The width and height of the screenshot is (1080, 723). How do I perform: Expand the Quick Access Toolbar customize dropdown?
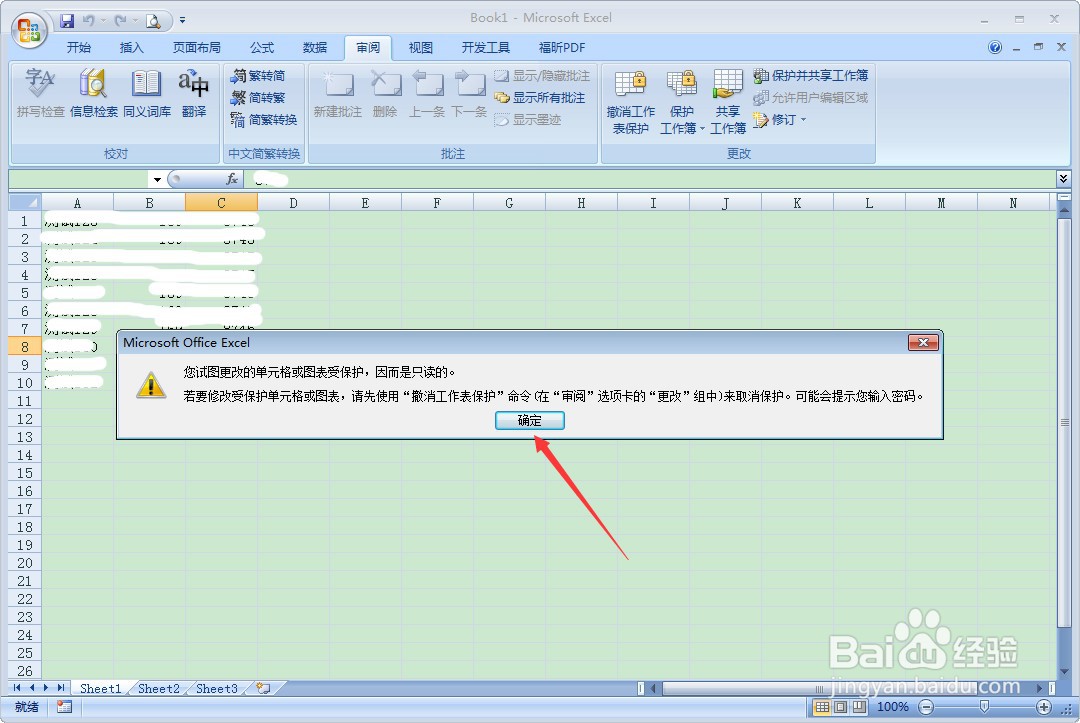[x=182, y=18]
